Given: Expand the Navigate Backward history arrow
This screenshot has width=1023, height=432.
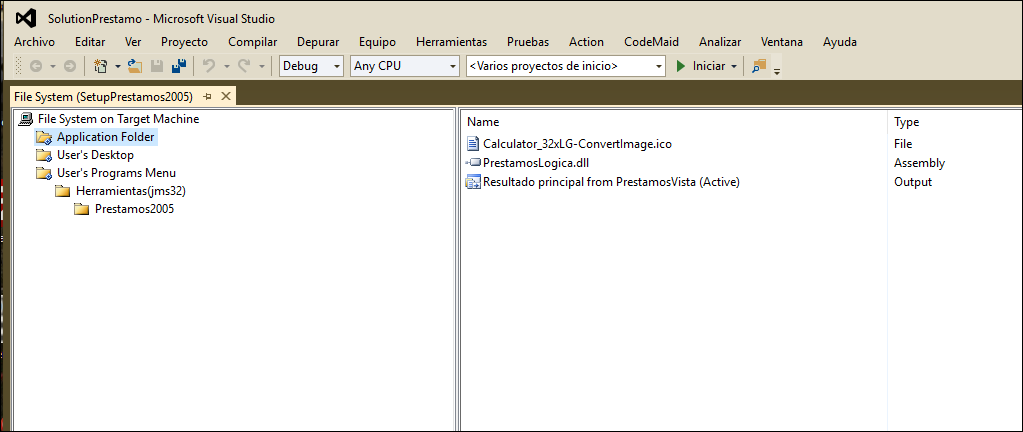Looking at the screenshot, I should coord(53,67).
